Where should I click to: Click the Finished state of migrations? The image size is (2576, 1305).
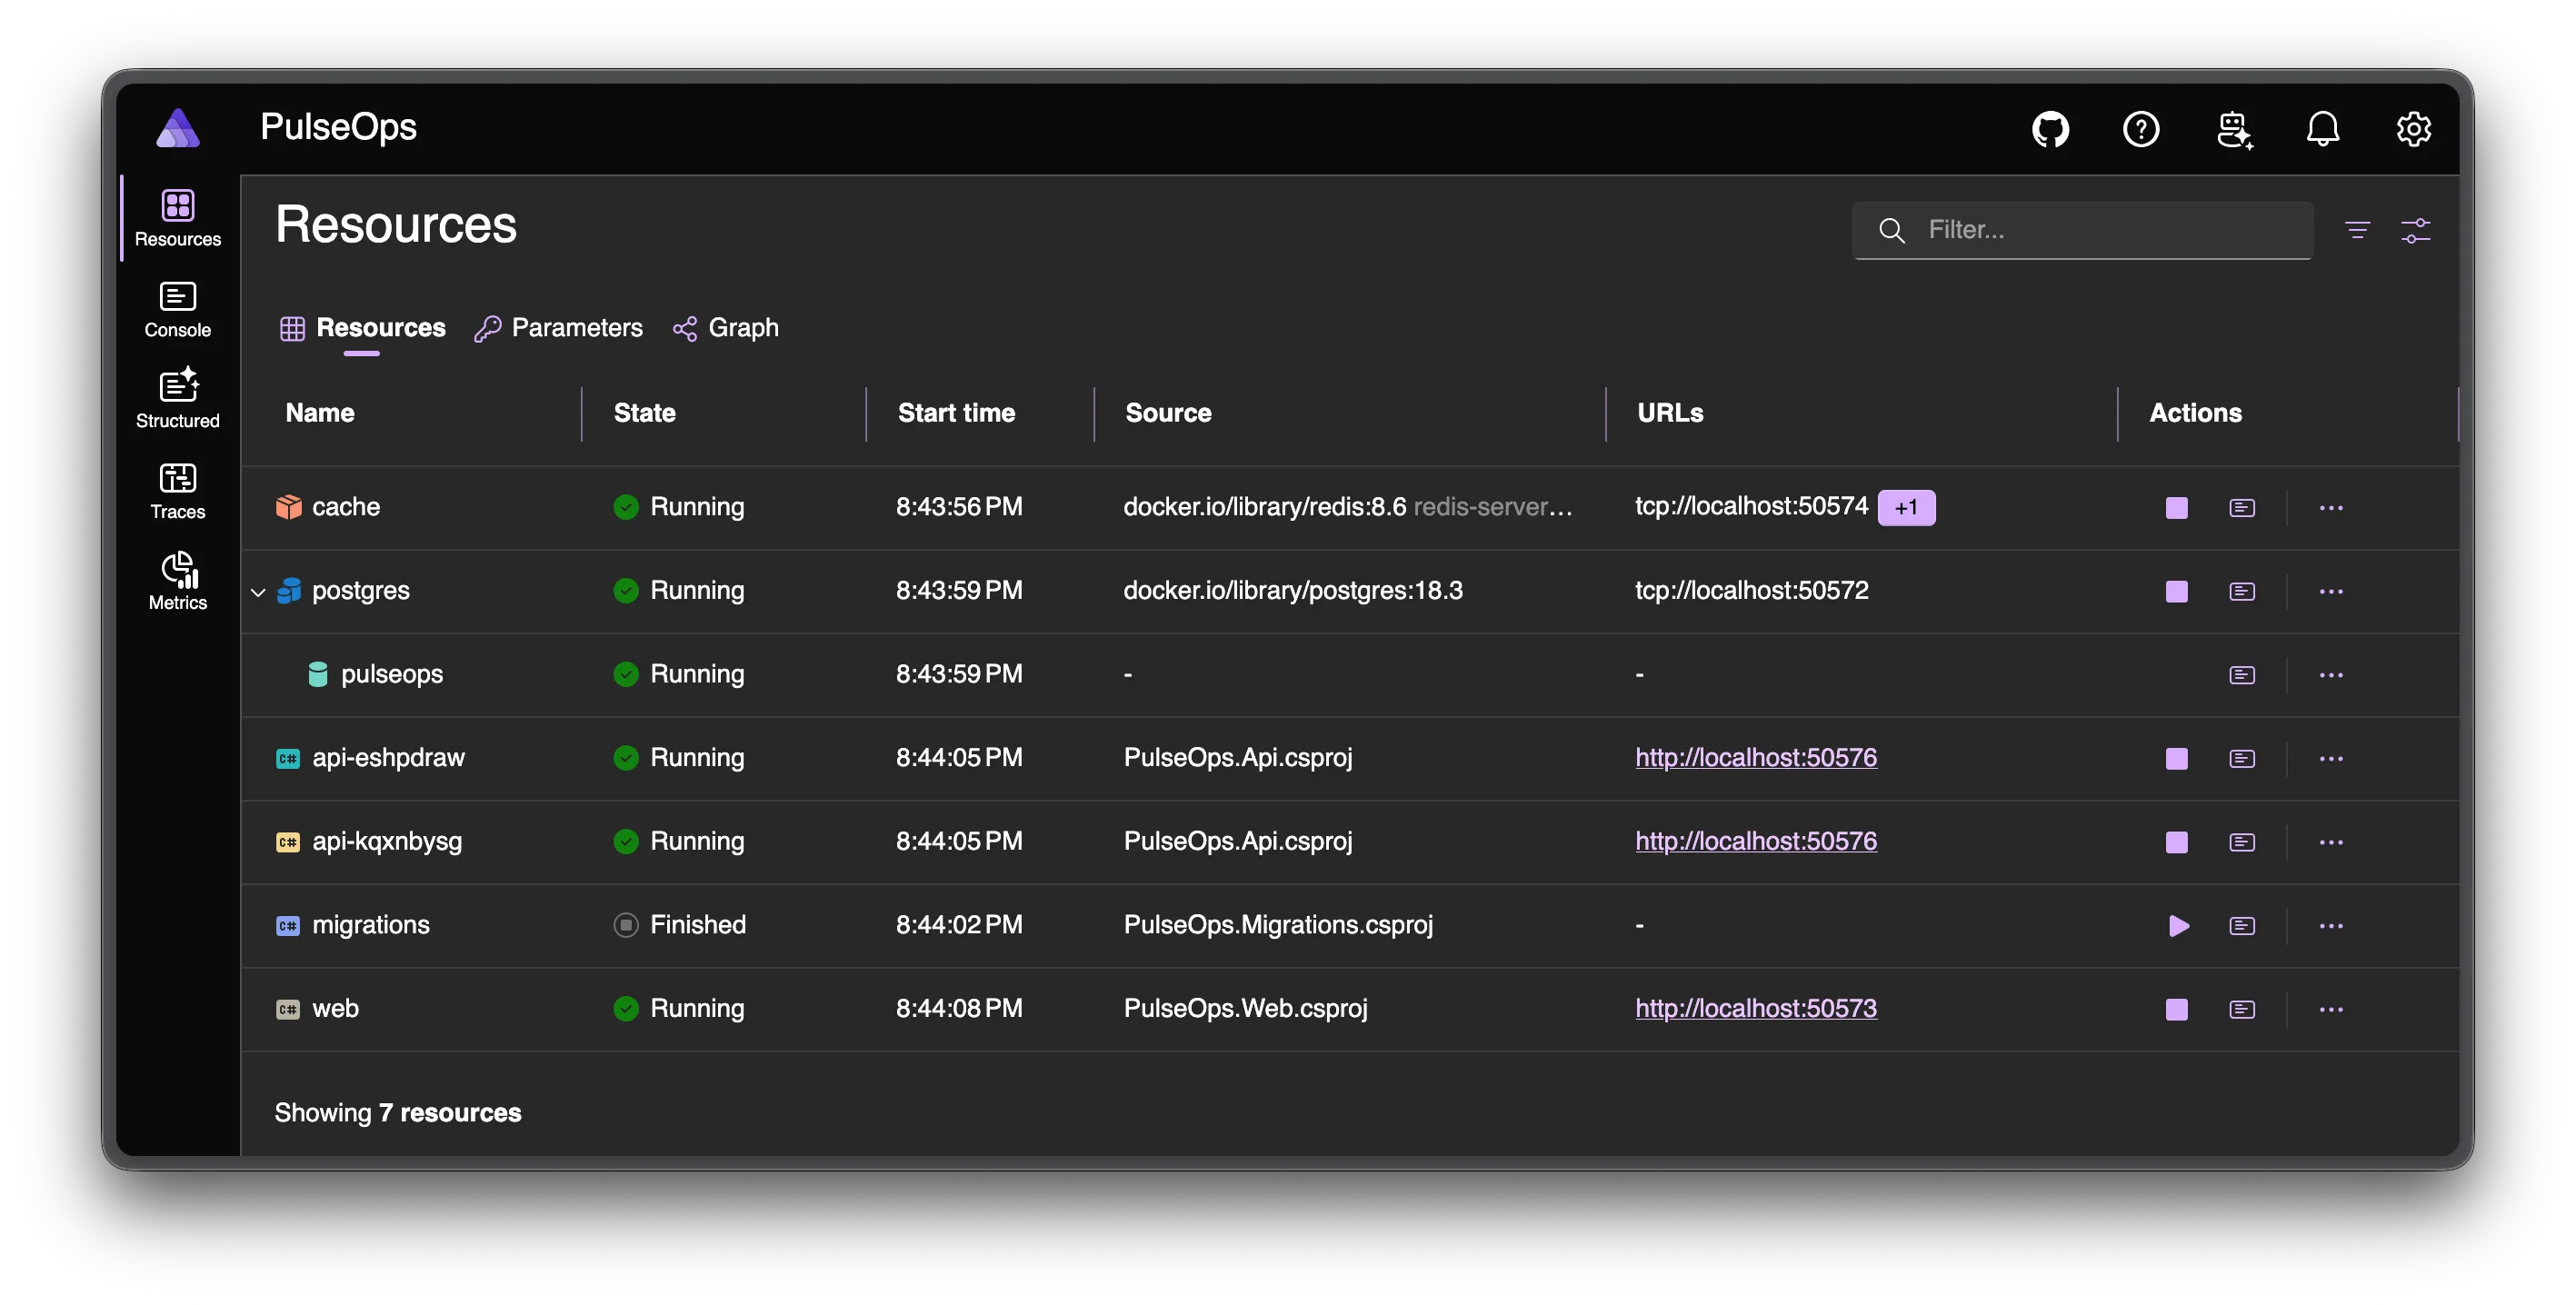(x=680, y=925)
